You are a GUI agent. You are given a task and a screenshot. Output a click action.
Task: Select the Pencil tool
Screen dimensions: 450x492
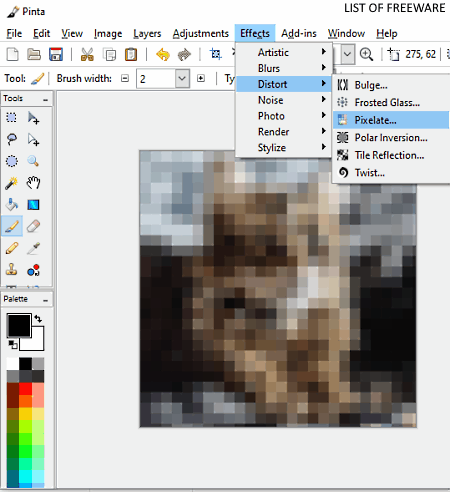(12, 248)
